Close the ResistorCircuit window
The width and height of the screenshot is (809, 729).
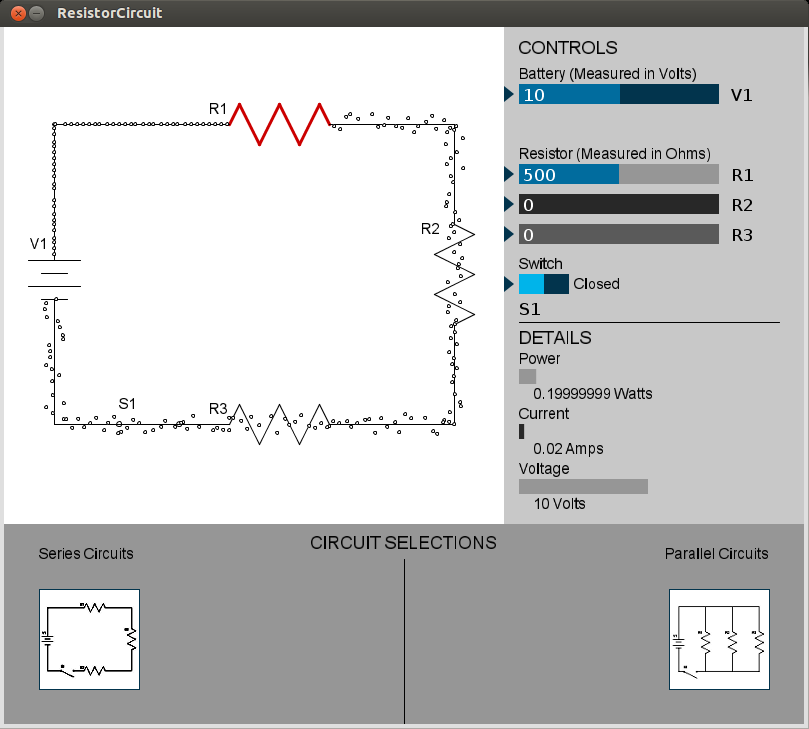18,13
